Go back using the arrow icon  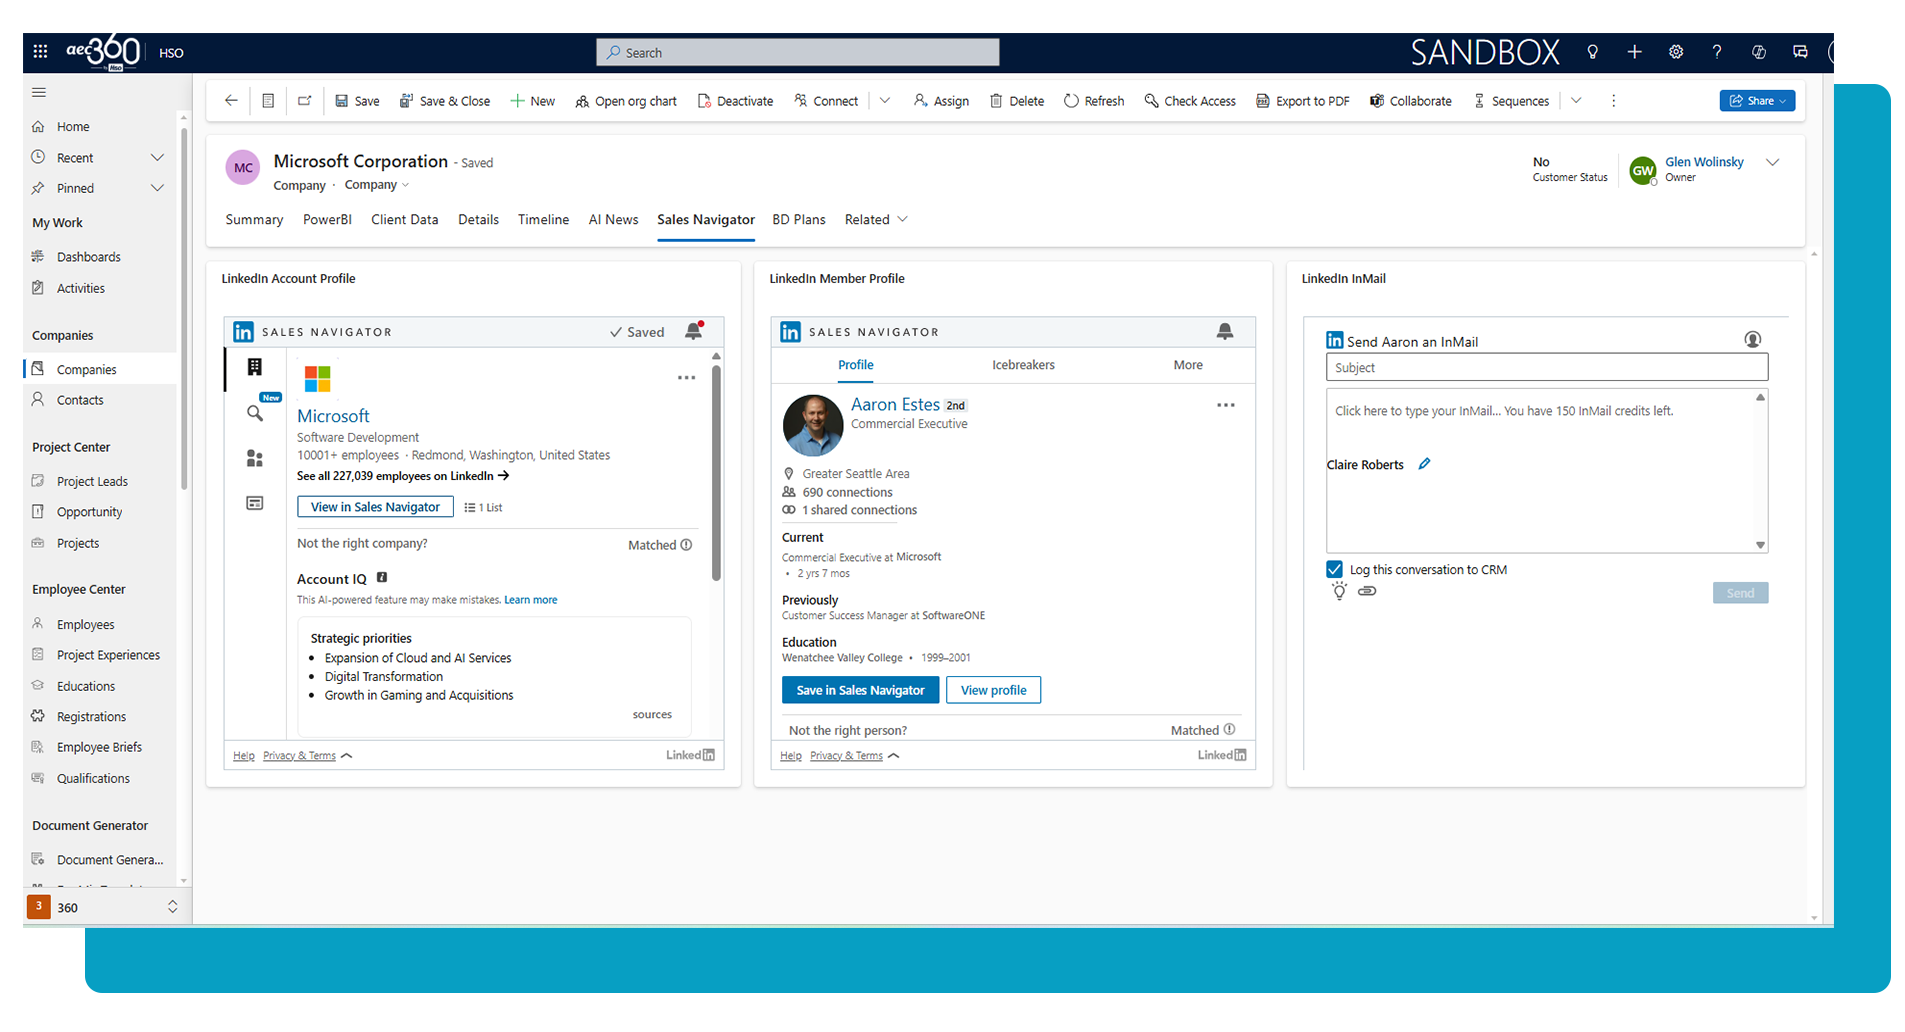point(231,101)
